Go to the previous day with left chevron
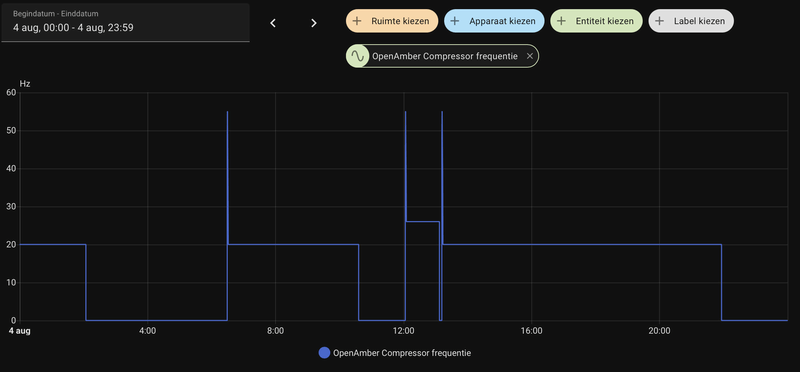The width and height of the screenshot is (800, 372). [273, 23]
